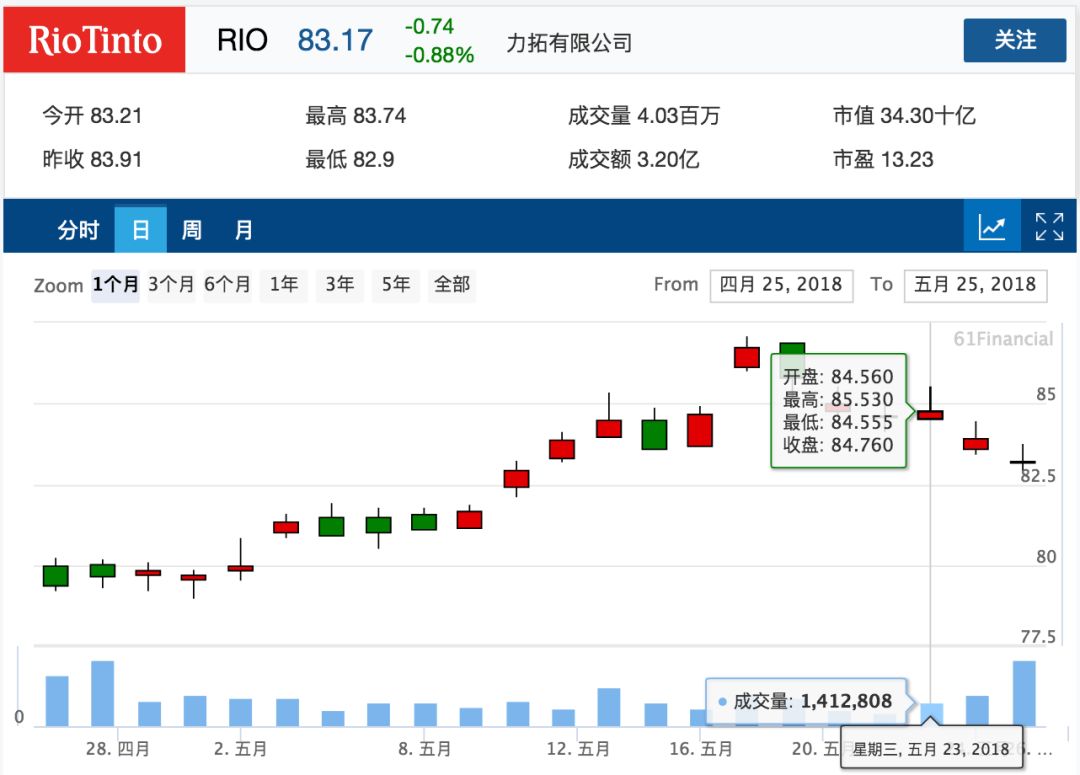The image size is (1080, 775).
Task: Click the RIO ticker symbol
Action: click(242, 40)
